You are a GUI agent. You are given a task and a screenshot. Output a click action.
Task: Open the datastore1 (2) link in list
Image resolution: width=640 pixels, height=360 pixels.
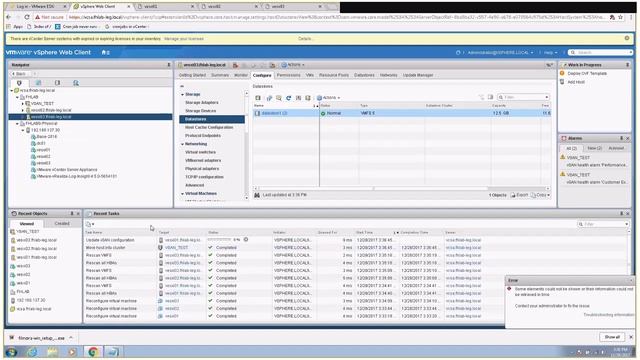tap(274, 113)
